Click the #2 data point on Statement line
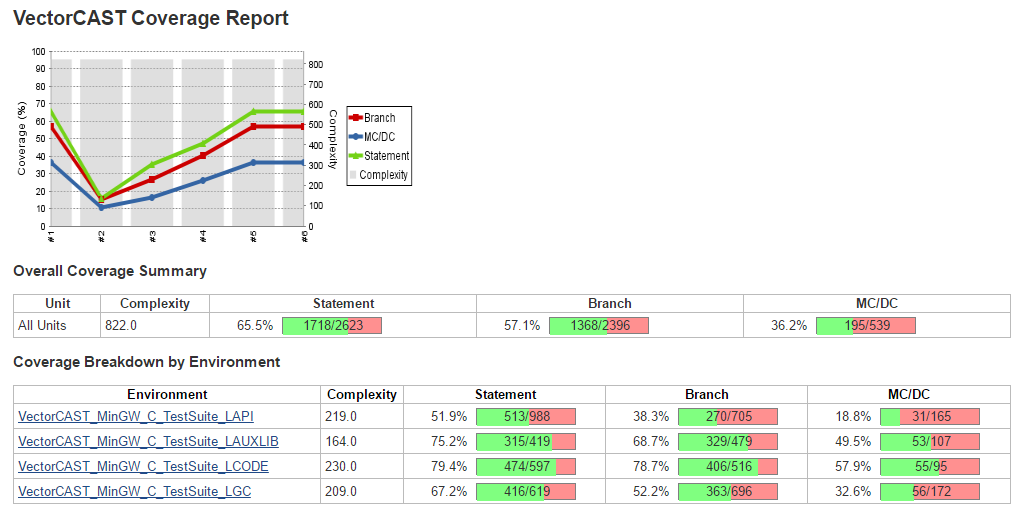This screenshot has width=1018, height=512. [x=101, y=199]
